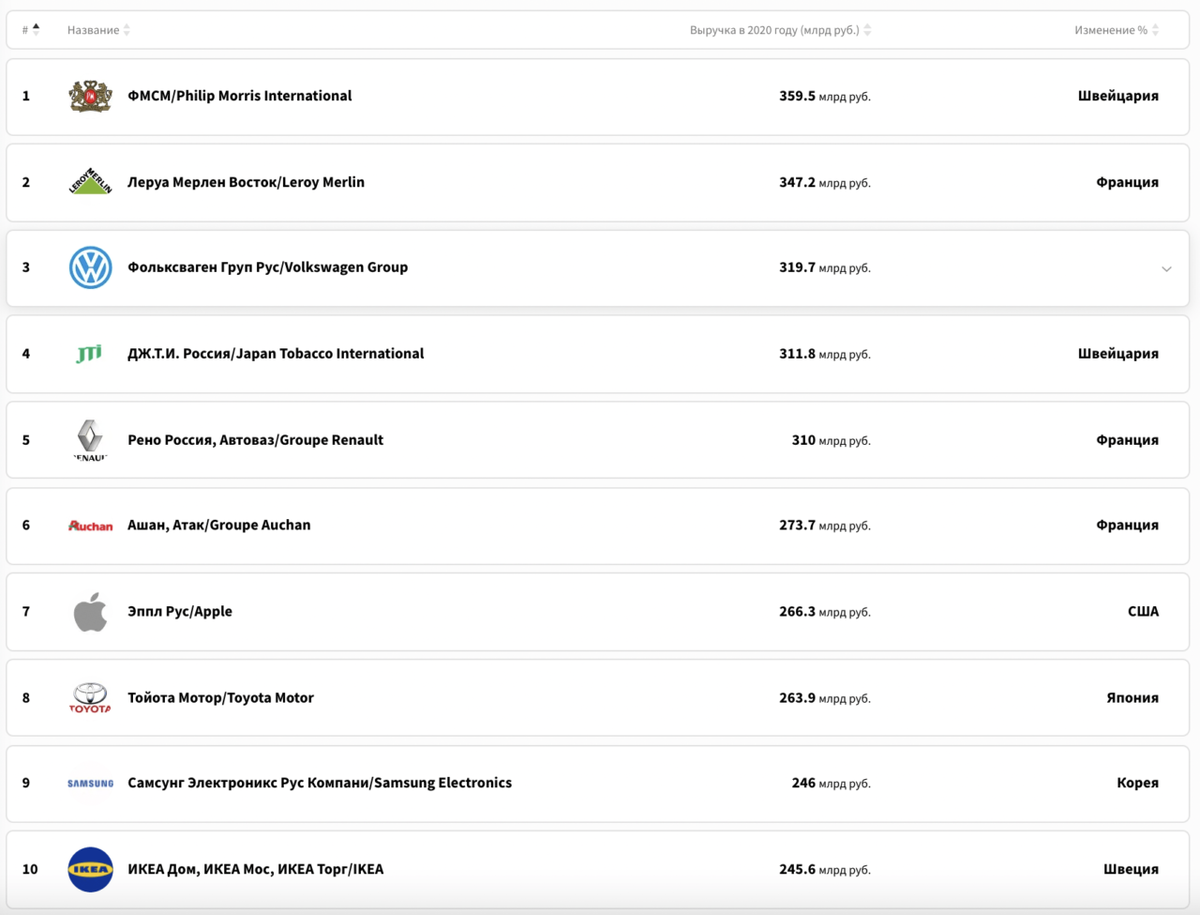Click the Leroy Merlin logo
The height and width of the screenshot is (915, 1200).
click(90, 181)
